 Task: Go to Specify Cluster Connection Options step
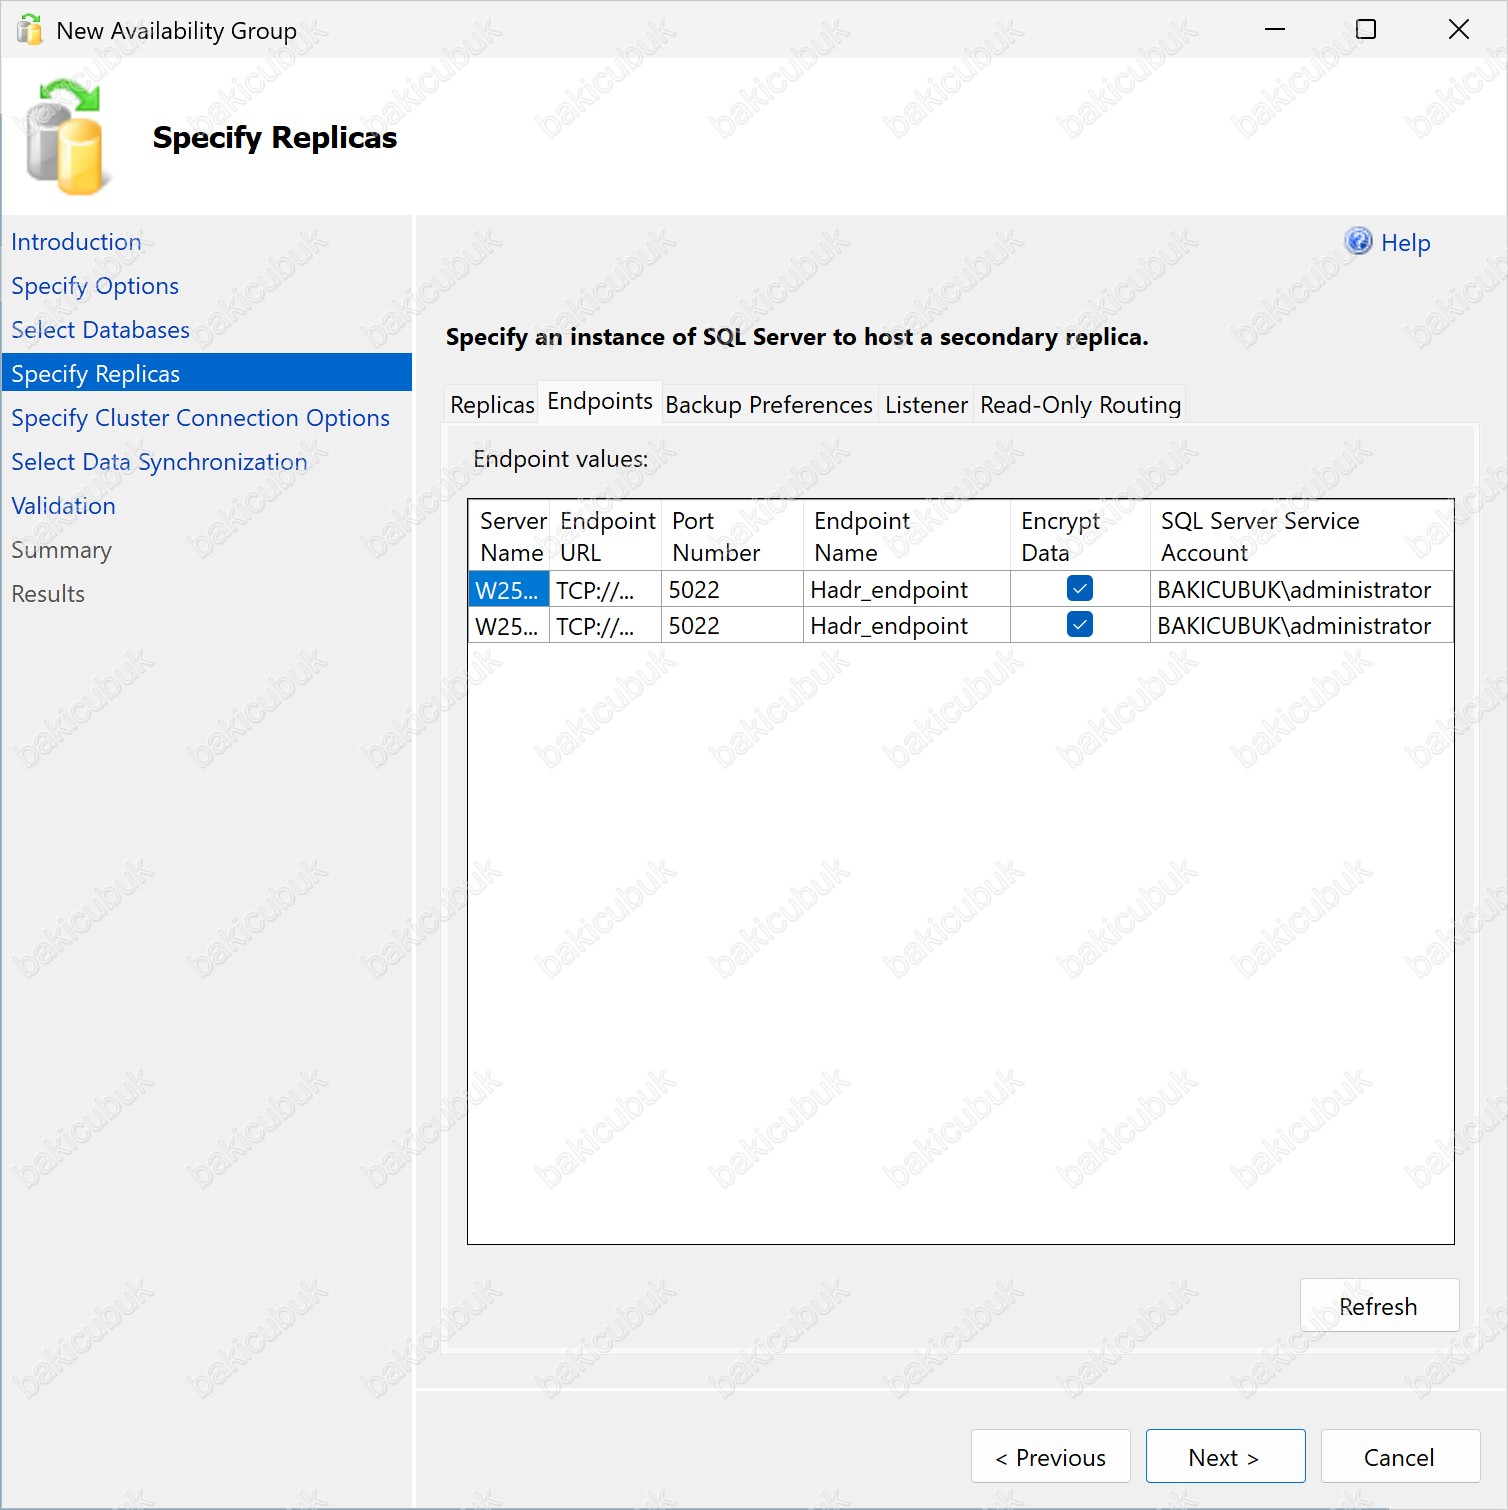pyautogui.click(x=200, y=418)
